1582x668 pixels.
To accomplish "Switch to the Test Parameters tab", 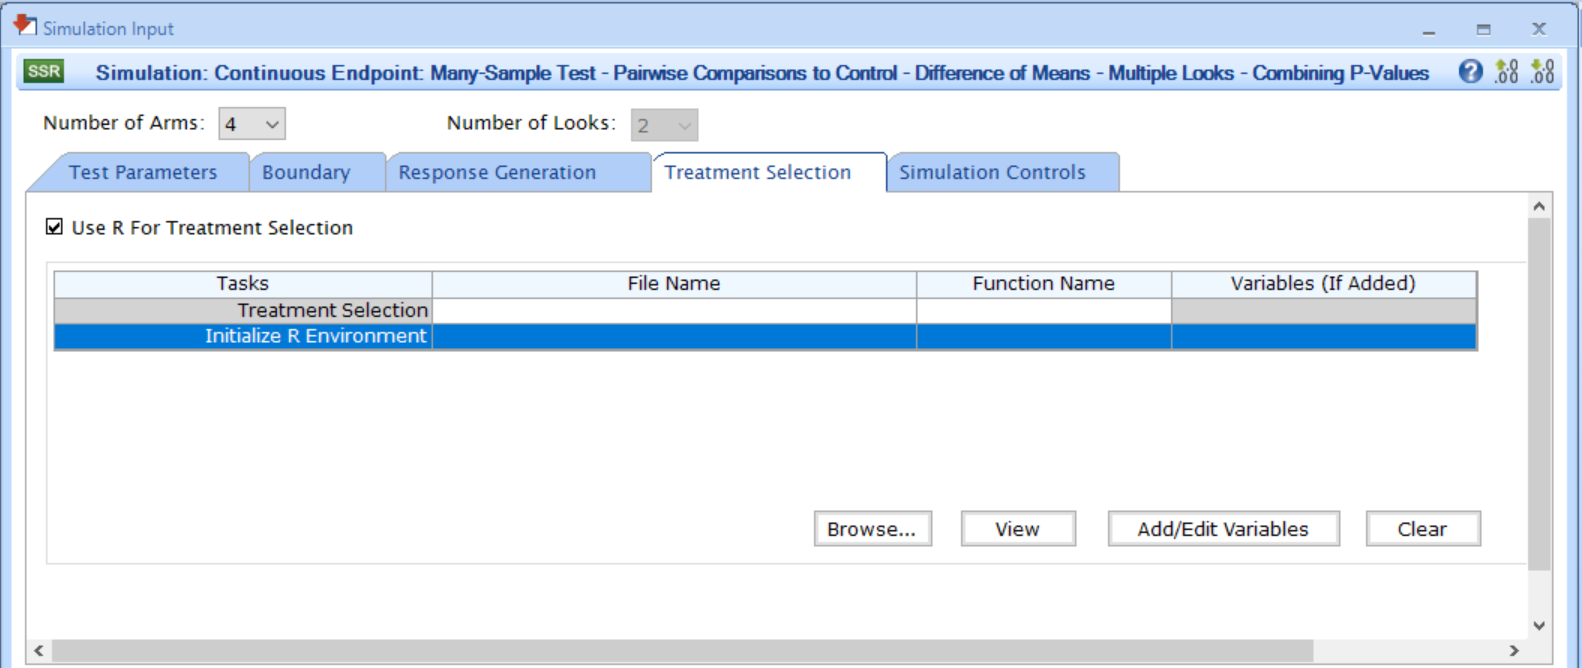I will [142, 172].
